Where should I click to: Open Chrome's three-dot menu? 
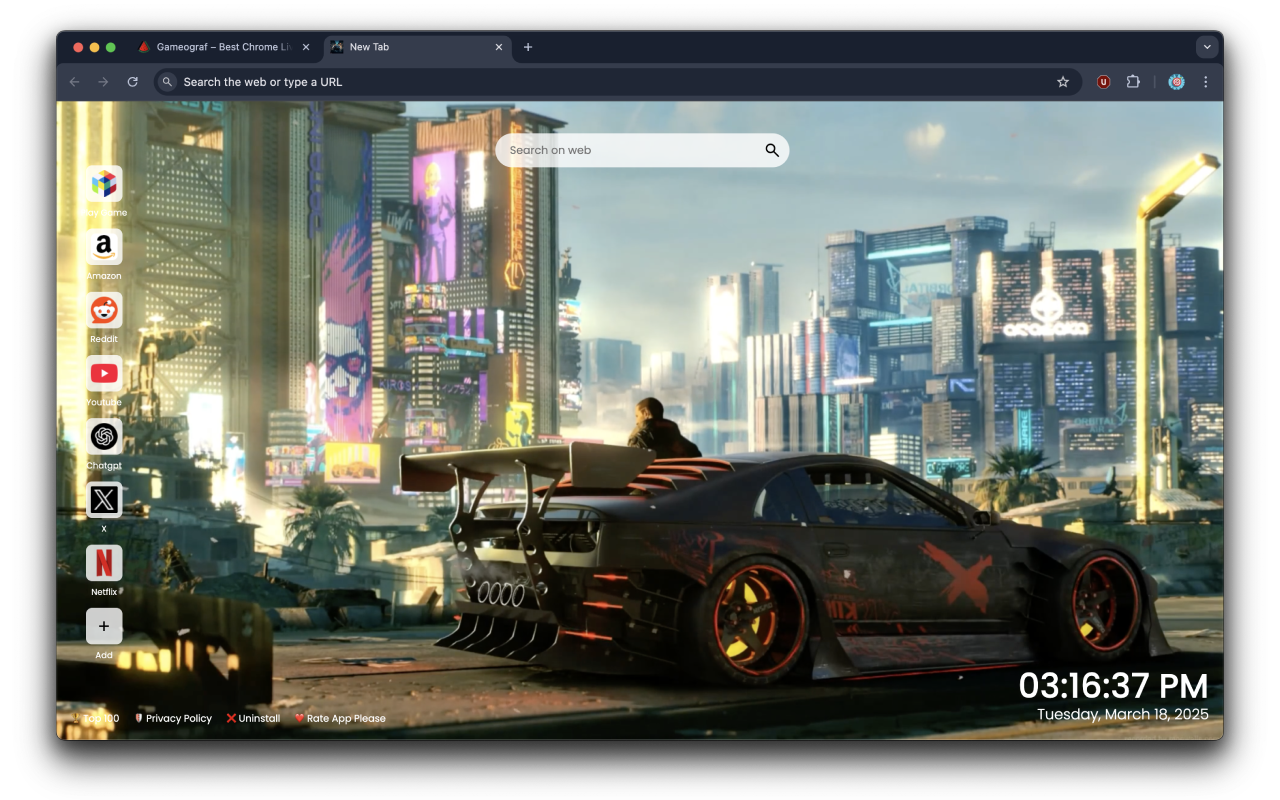(1206, 82)
